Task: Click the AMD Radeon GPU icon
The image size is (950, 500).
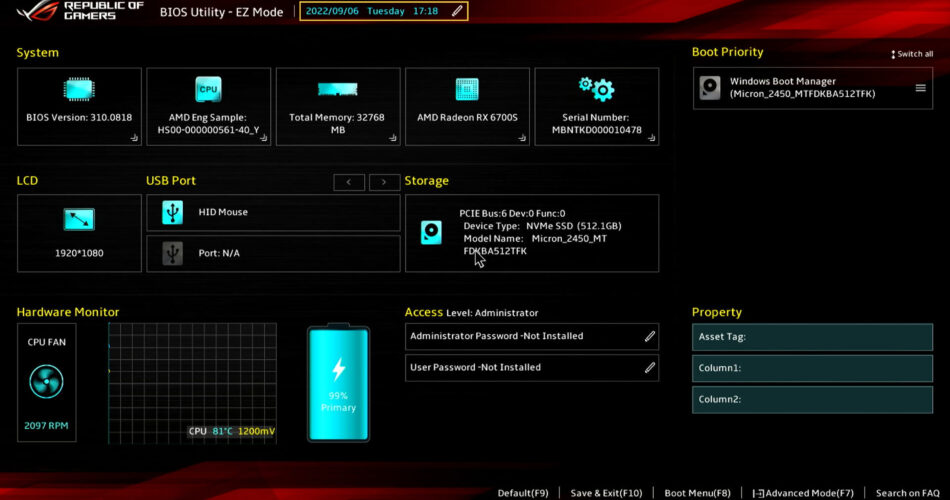Action: point(467,90)
